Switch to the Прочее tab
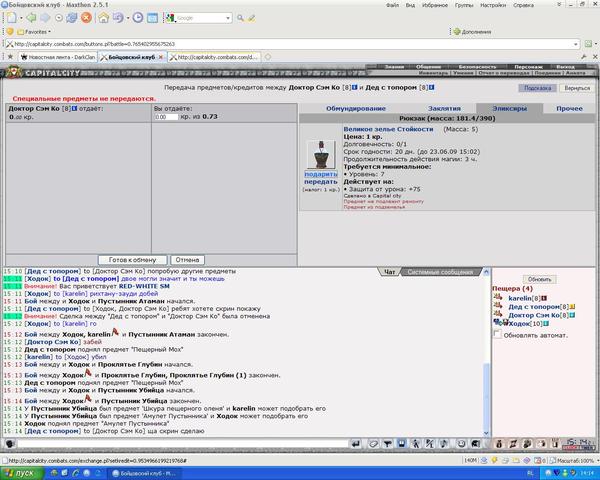This screenshot has height=480, width=600. [x=569, y=109]
